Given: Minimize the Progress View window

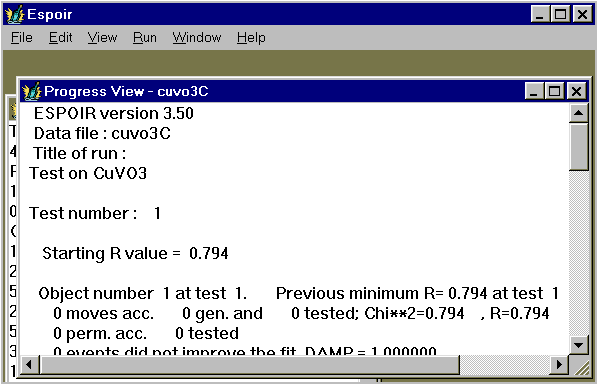Looking at the screenshot, I should pyautogui.click(x=534, y=91).
